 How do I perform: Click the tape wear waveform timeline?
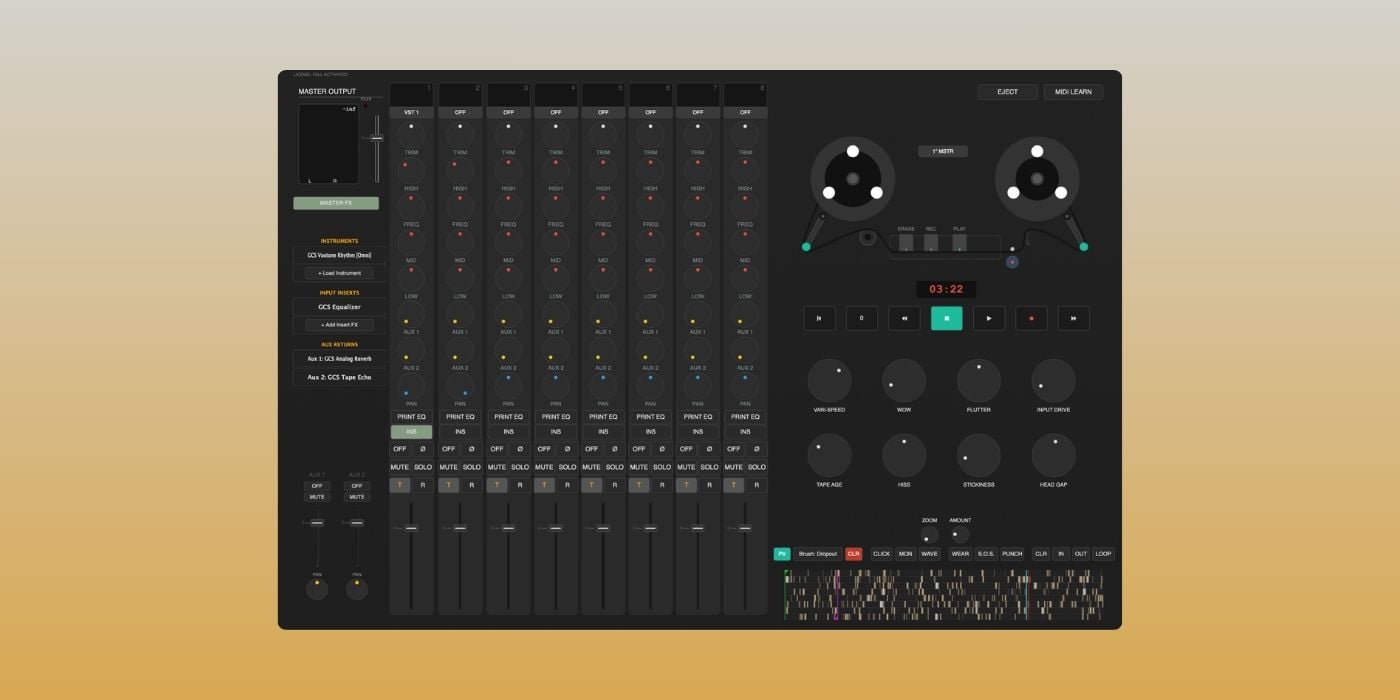[x=944, y=595]
